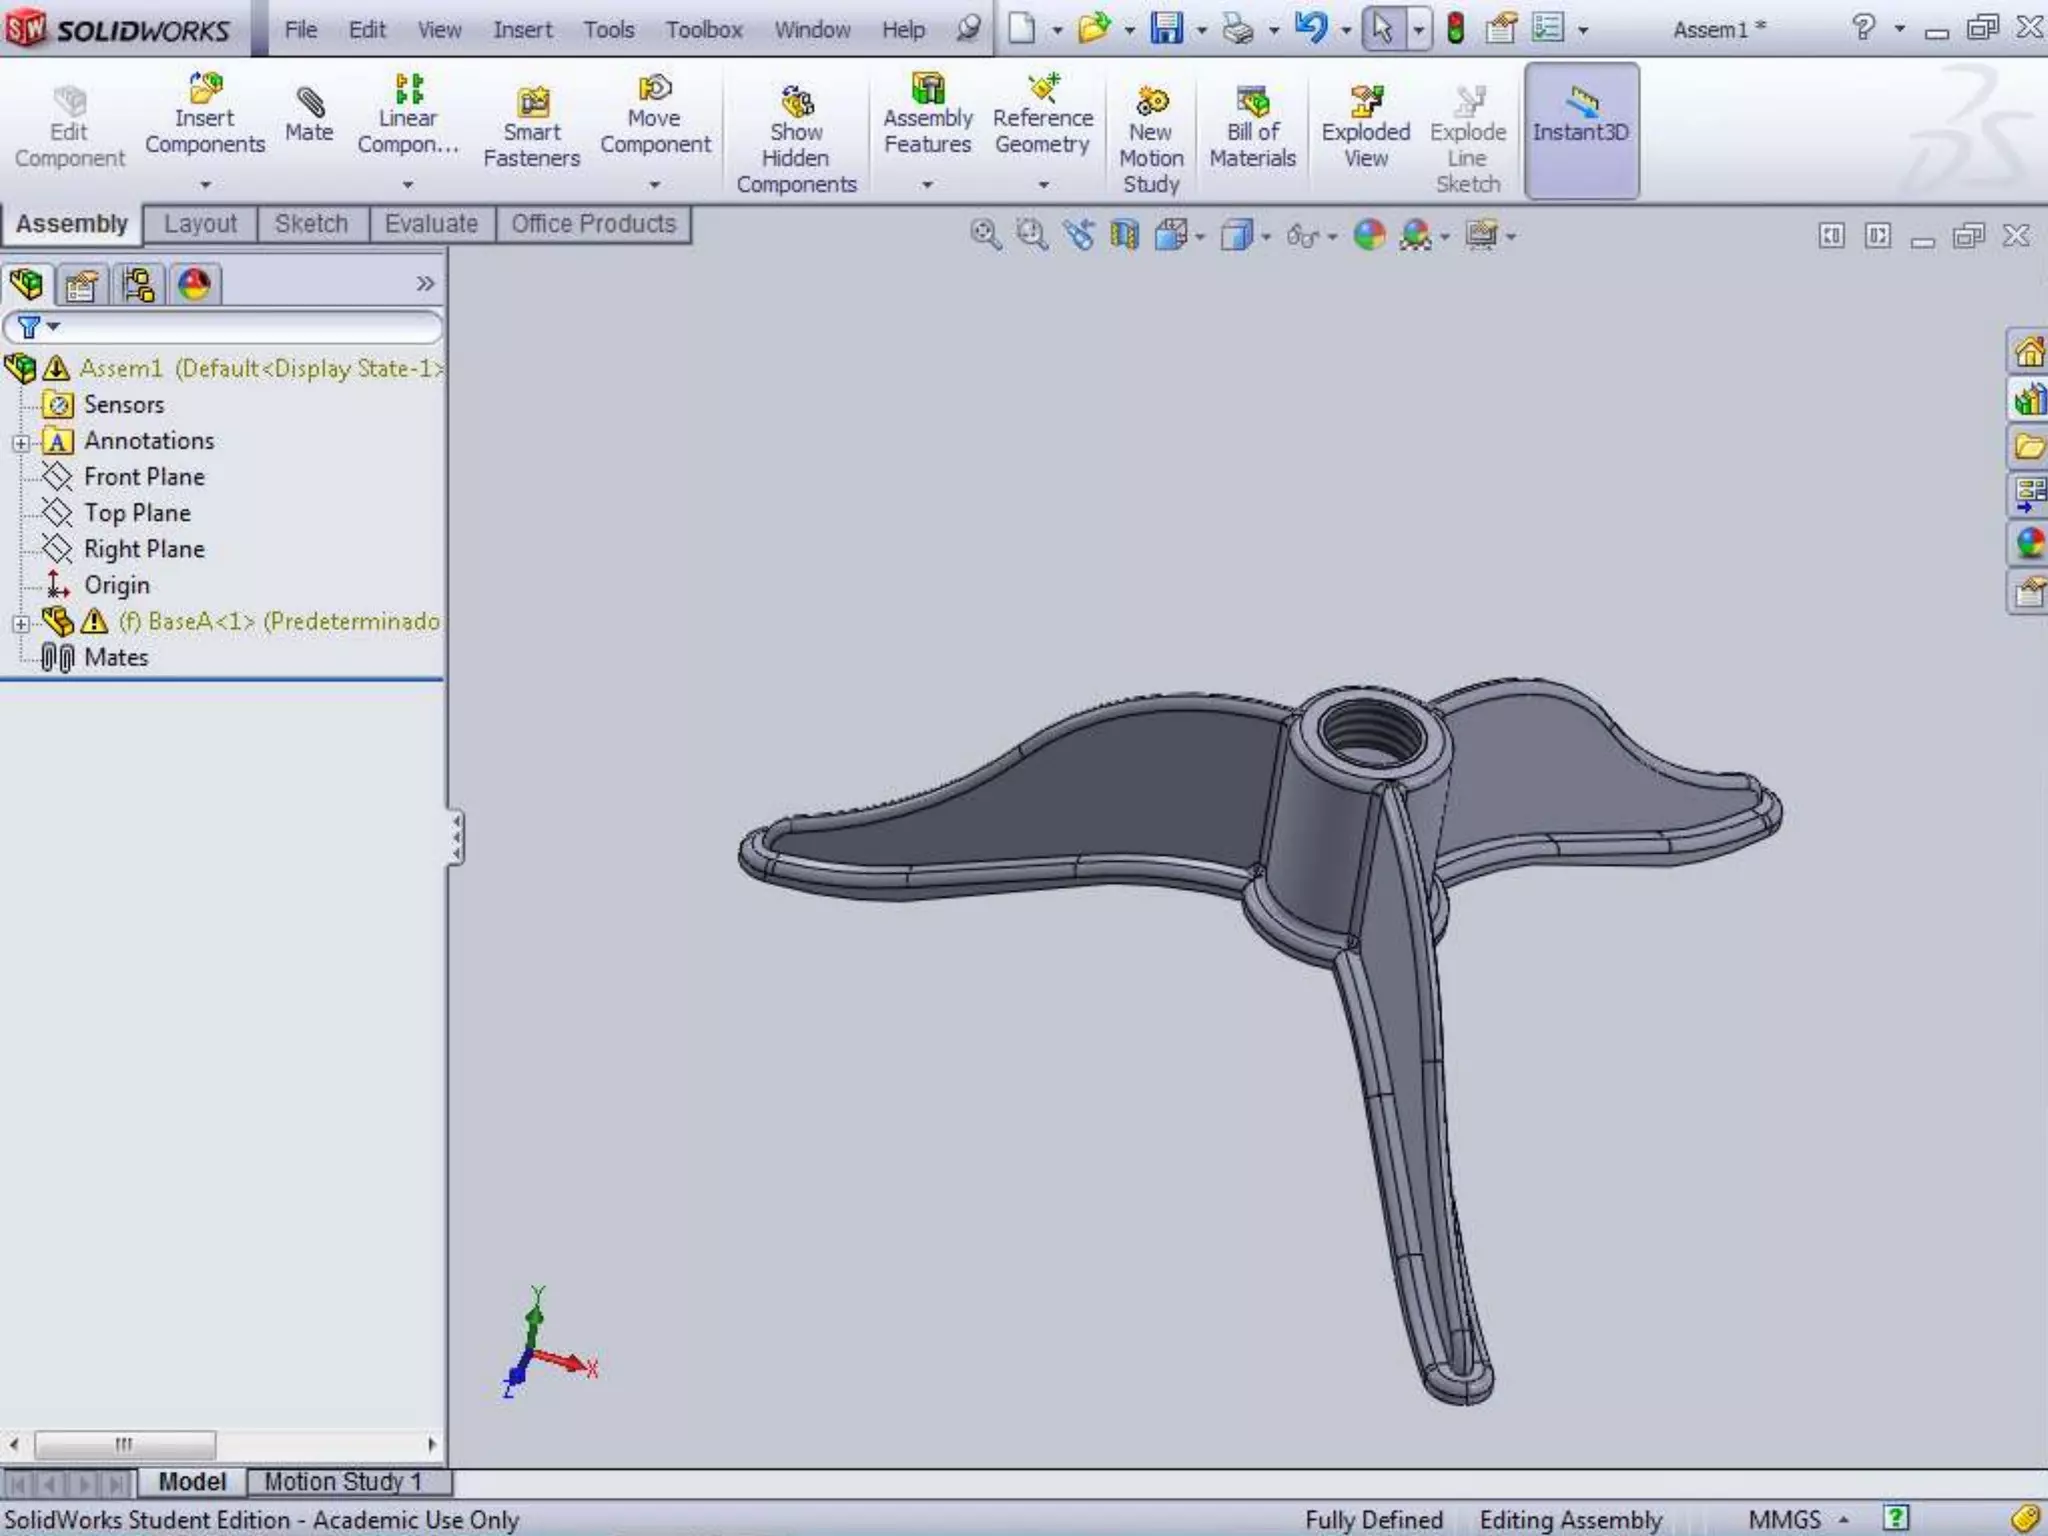
Task: Click the feature tree filter field
Action: coord(240,327)
